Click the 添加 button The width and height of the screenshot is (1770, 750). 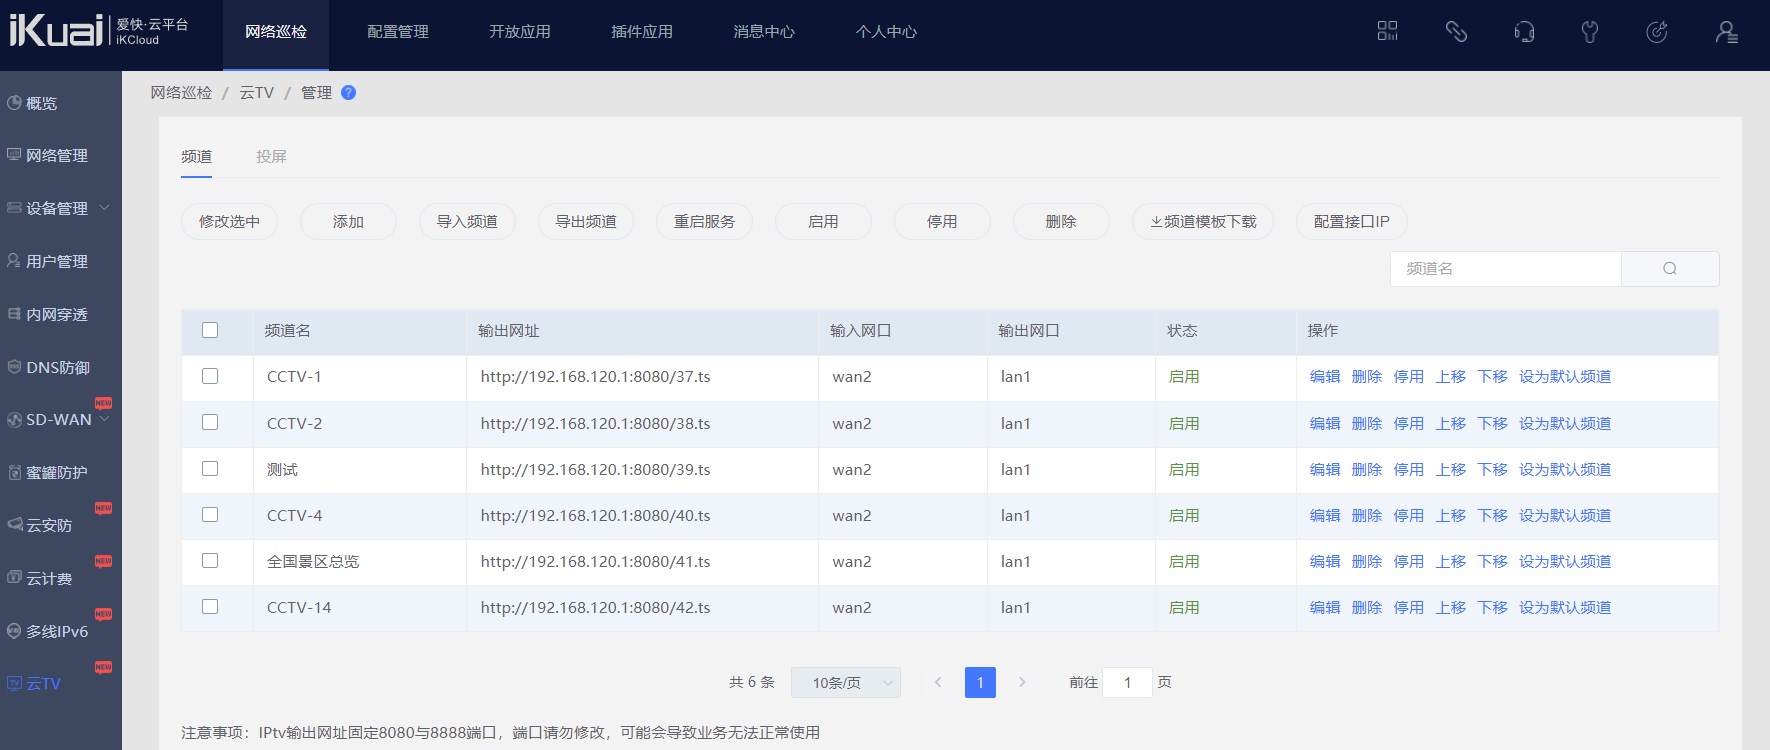click(348, 221)
